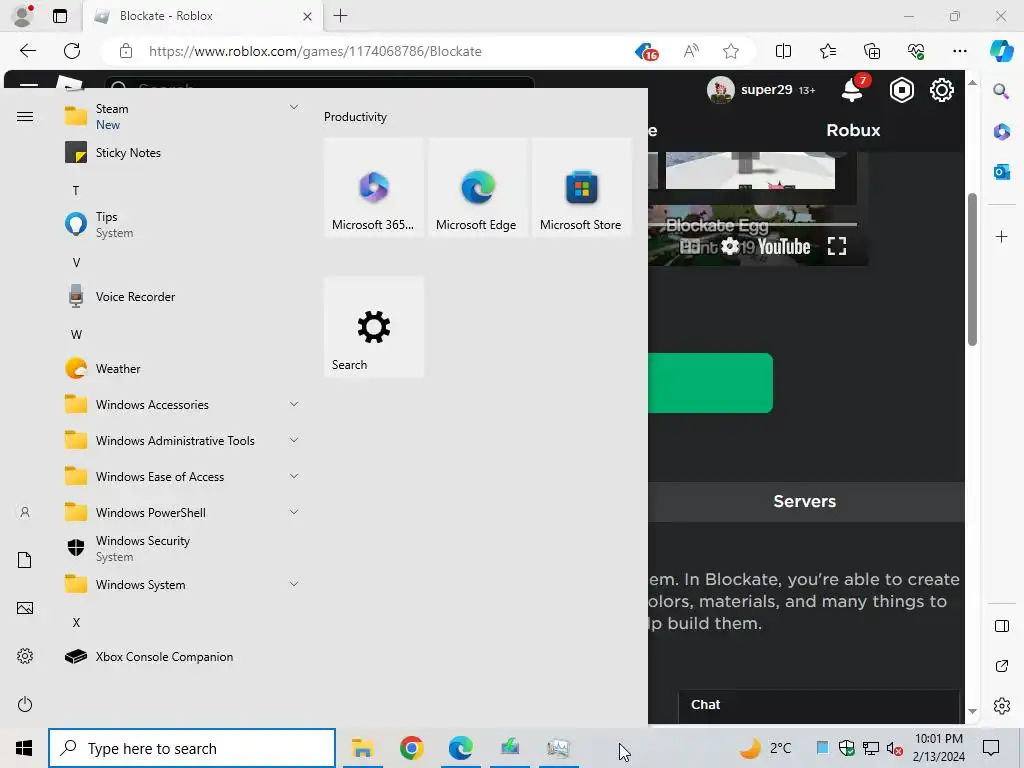Open the Robux icon in Roblox header
1024x768 pixels.
click(901, 90)
